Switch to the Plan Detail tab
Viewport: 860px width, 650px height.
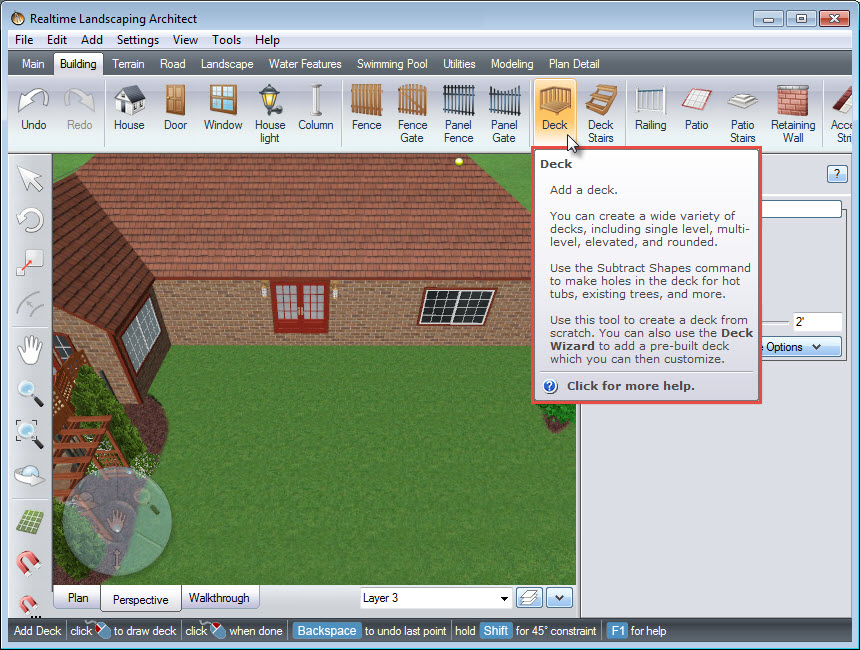(574, 64)
